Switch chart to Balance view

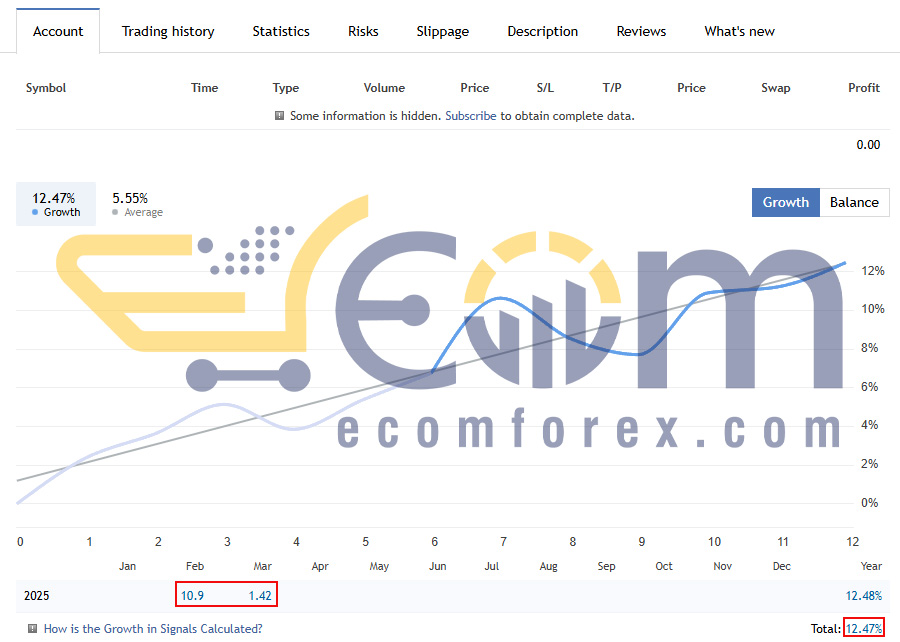pos(854,203)
